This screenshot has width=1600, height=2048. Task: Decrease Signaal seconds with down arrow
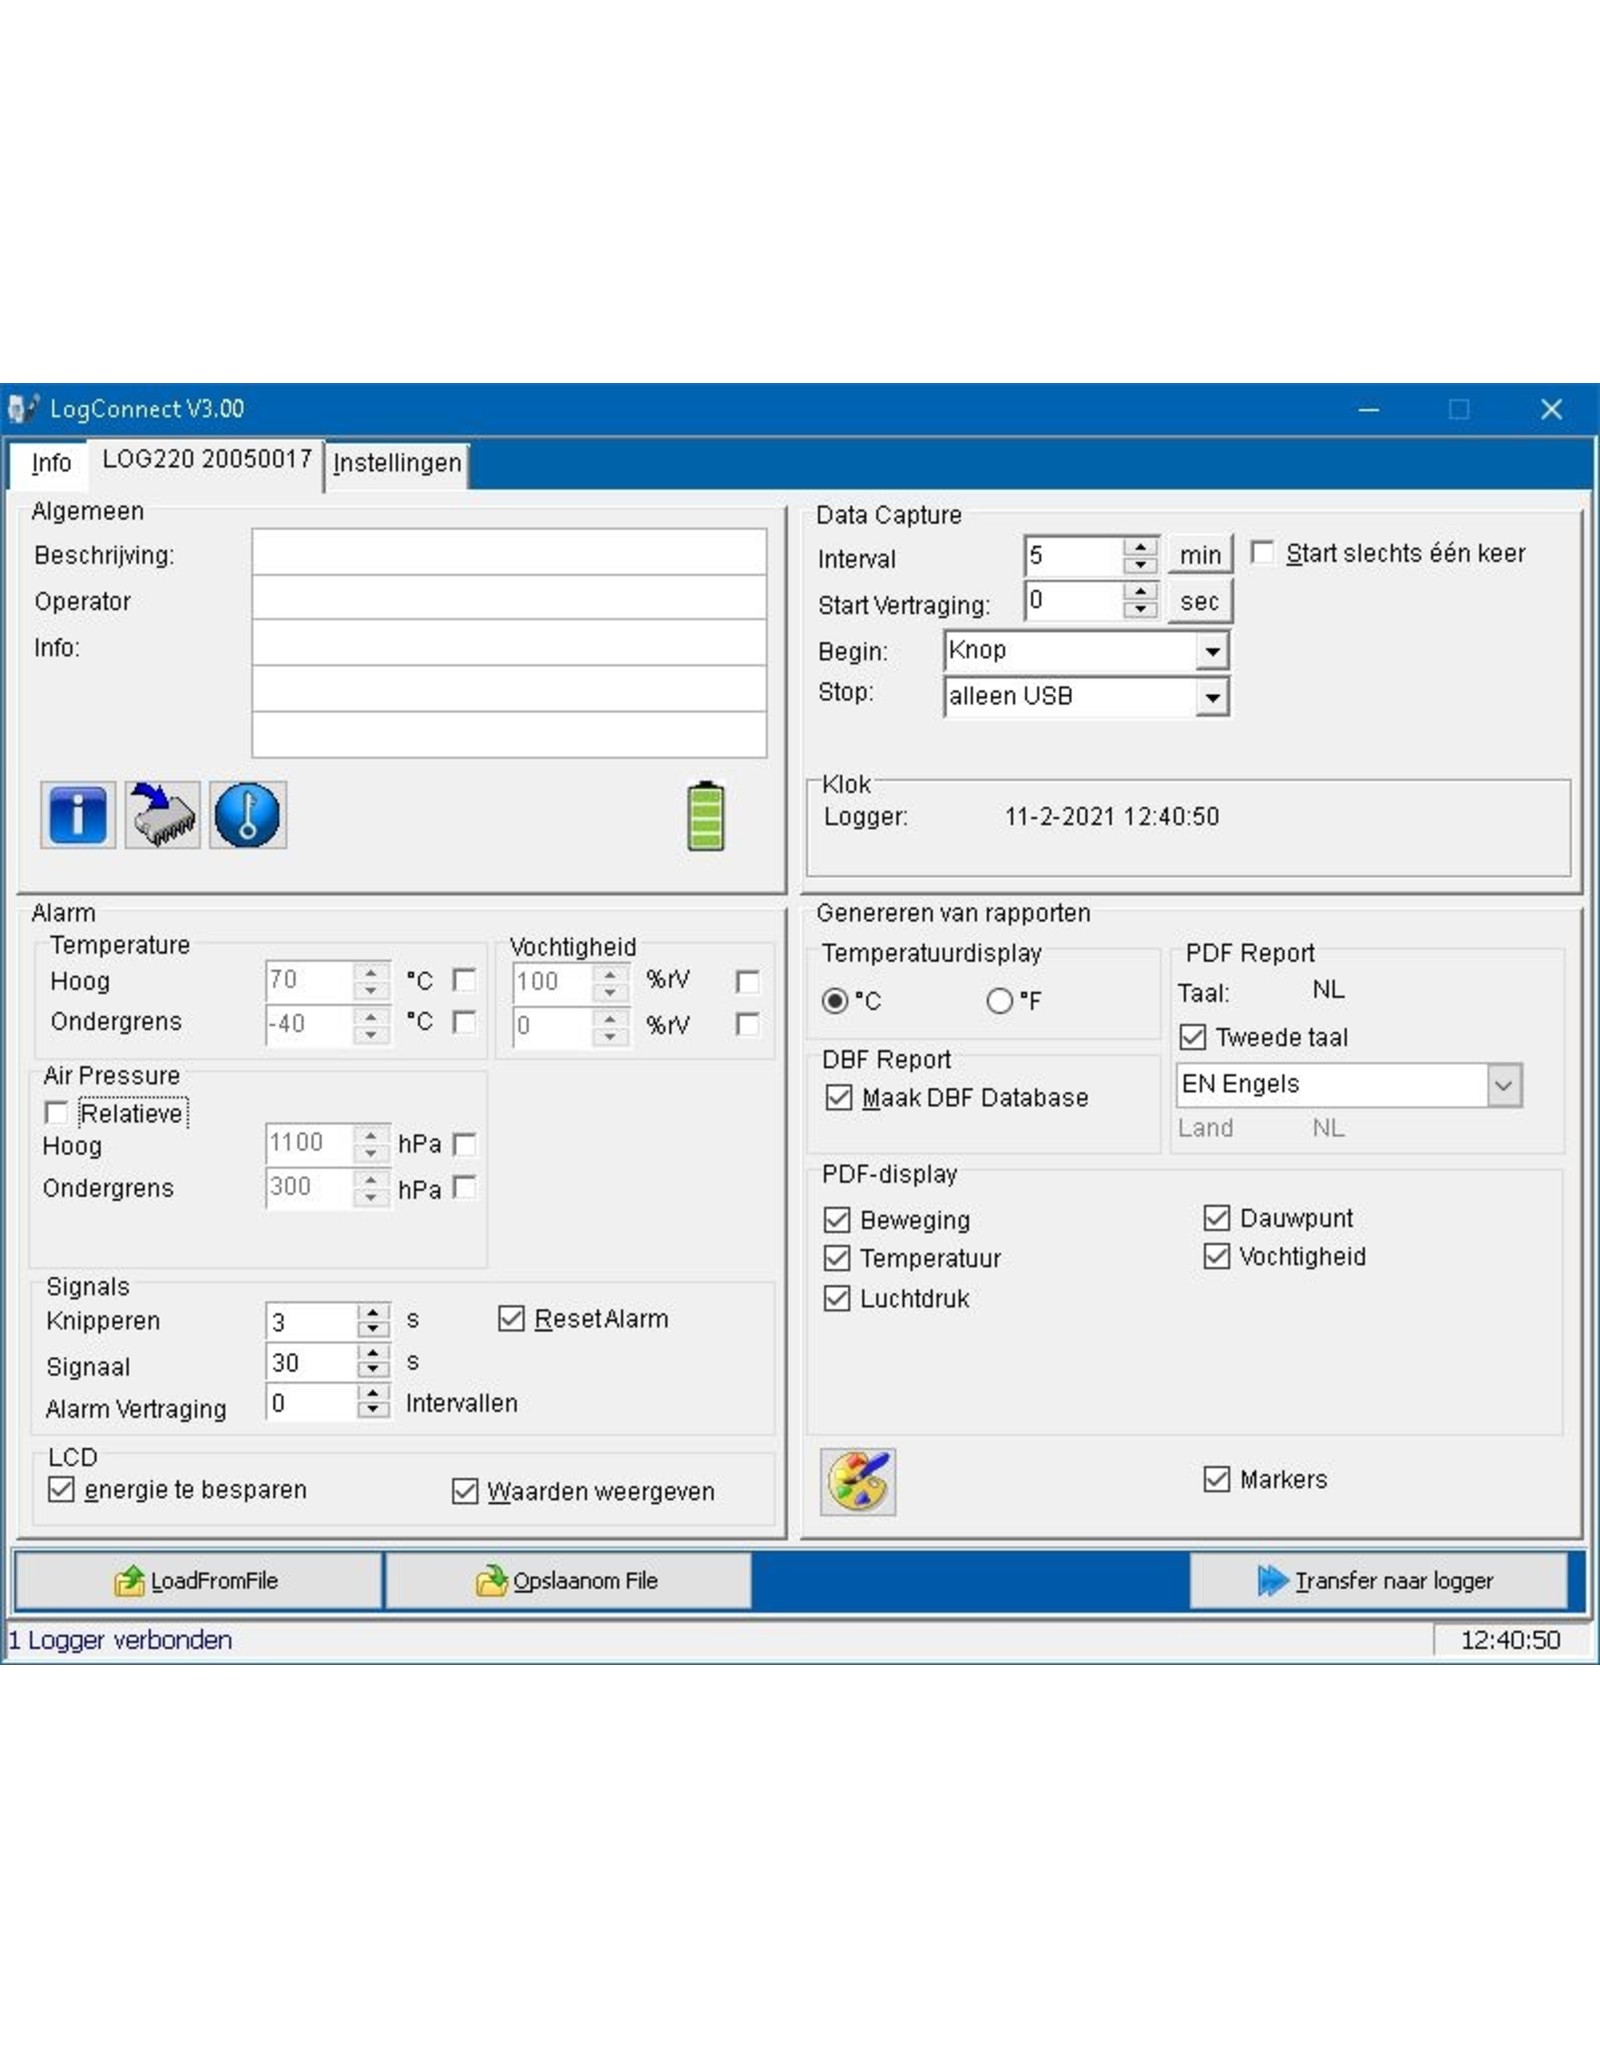373,1370
